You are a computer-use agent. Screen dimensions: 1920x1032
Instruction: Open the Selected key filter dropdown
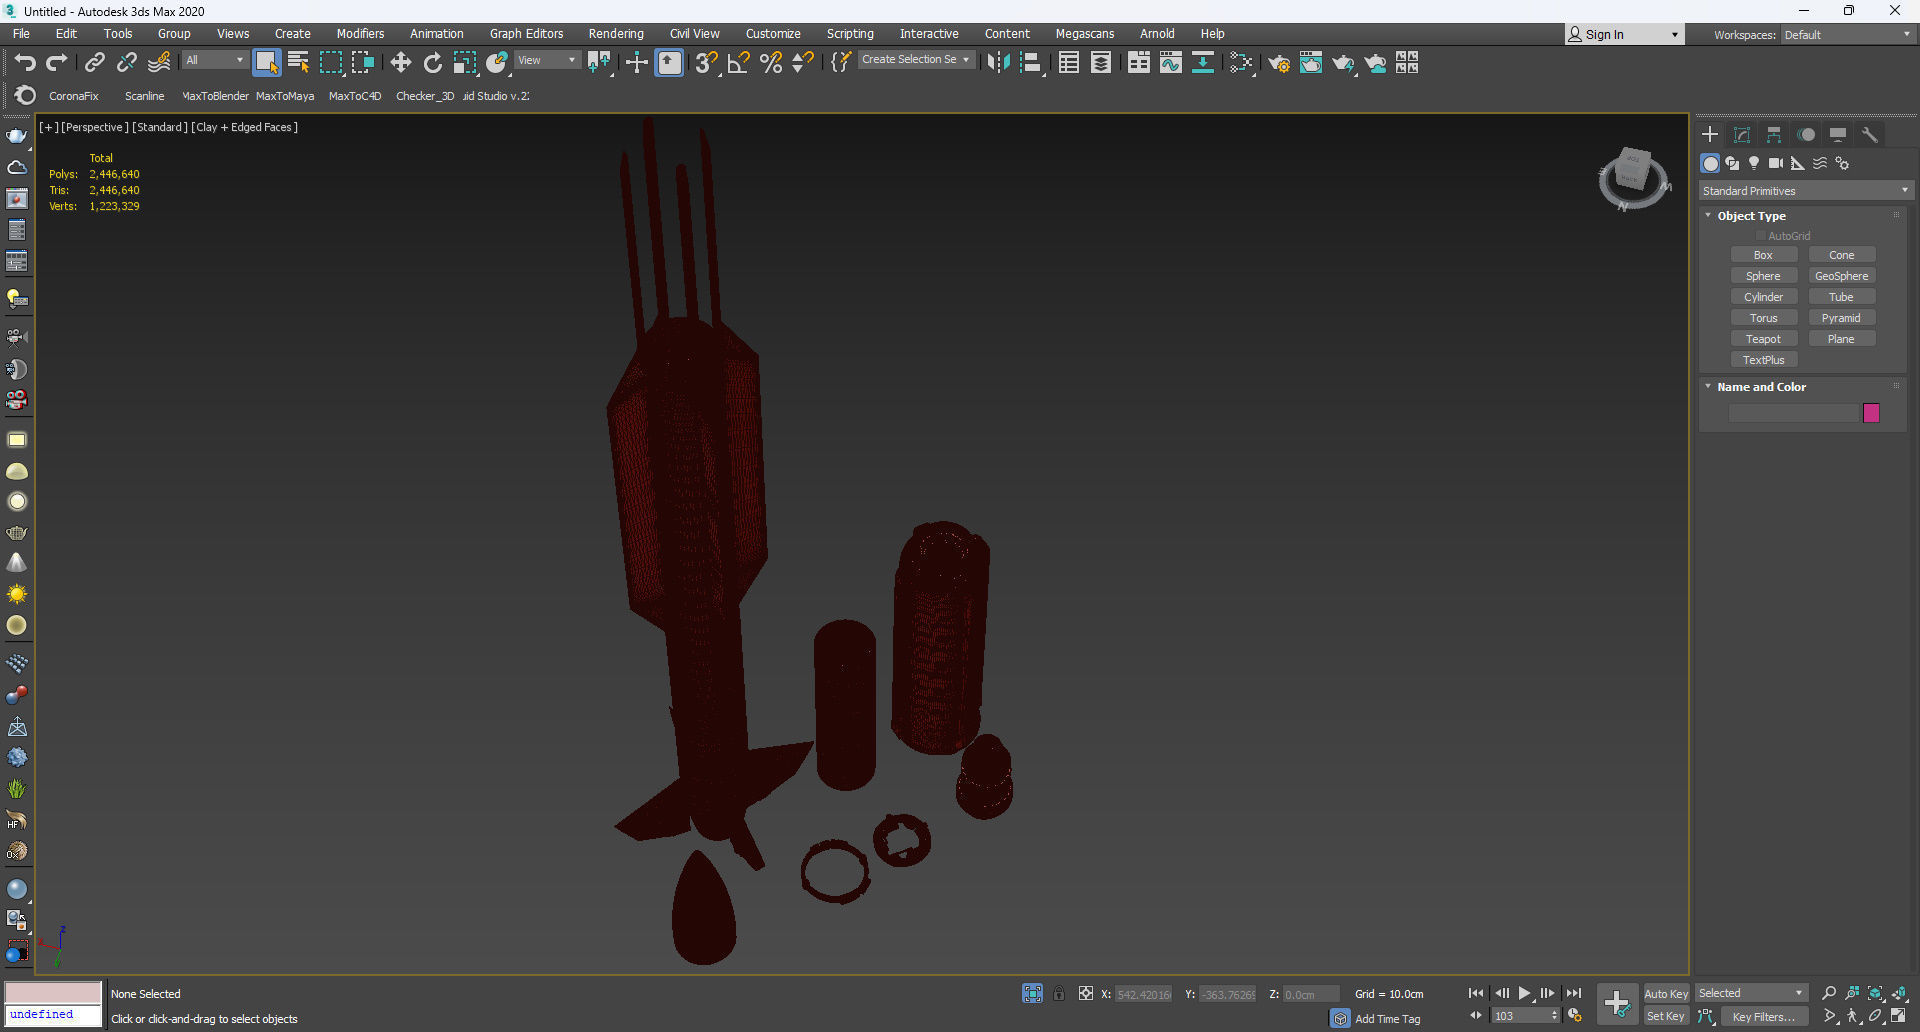(x=1751, y=993)
